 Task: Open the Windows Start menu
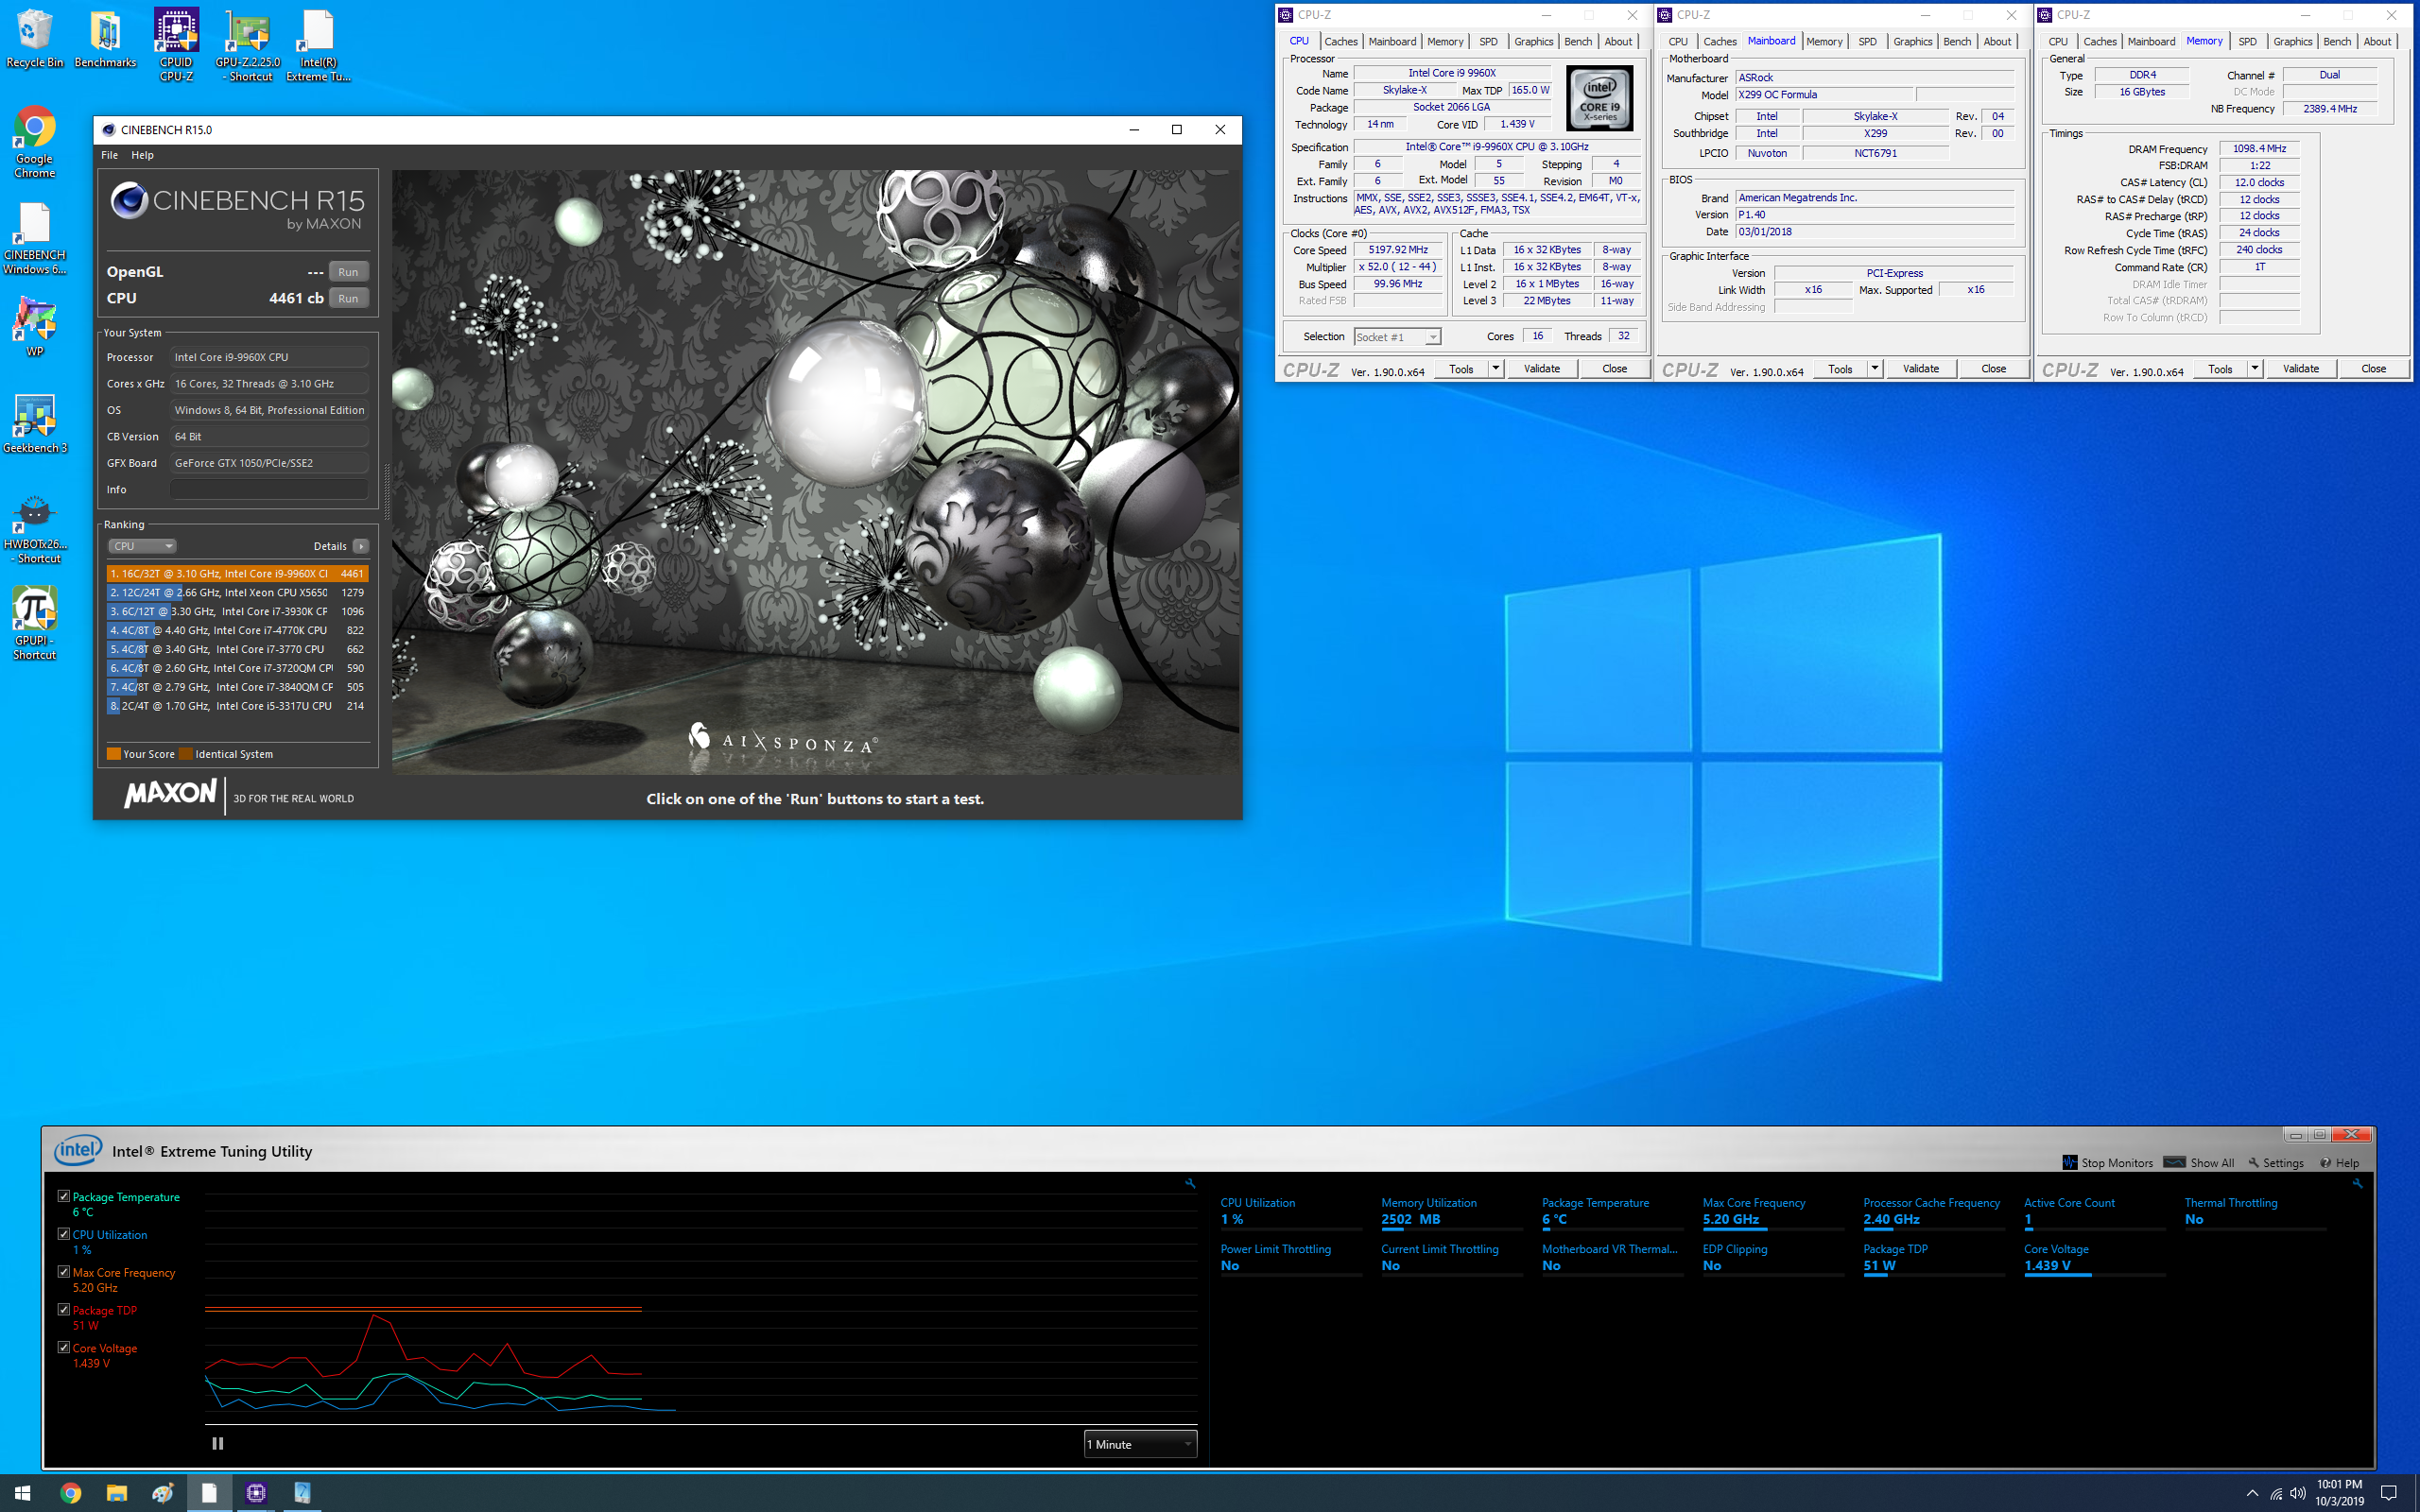click(22, 1493)
